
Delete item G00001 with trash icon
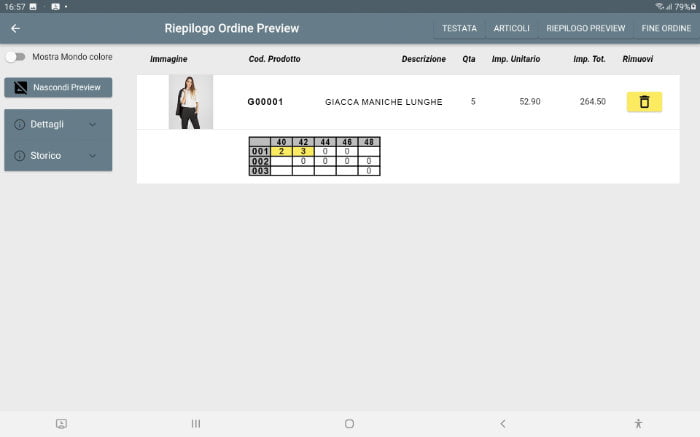point(644,102)
